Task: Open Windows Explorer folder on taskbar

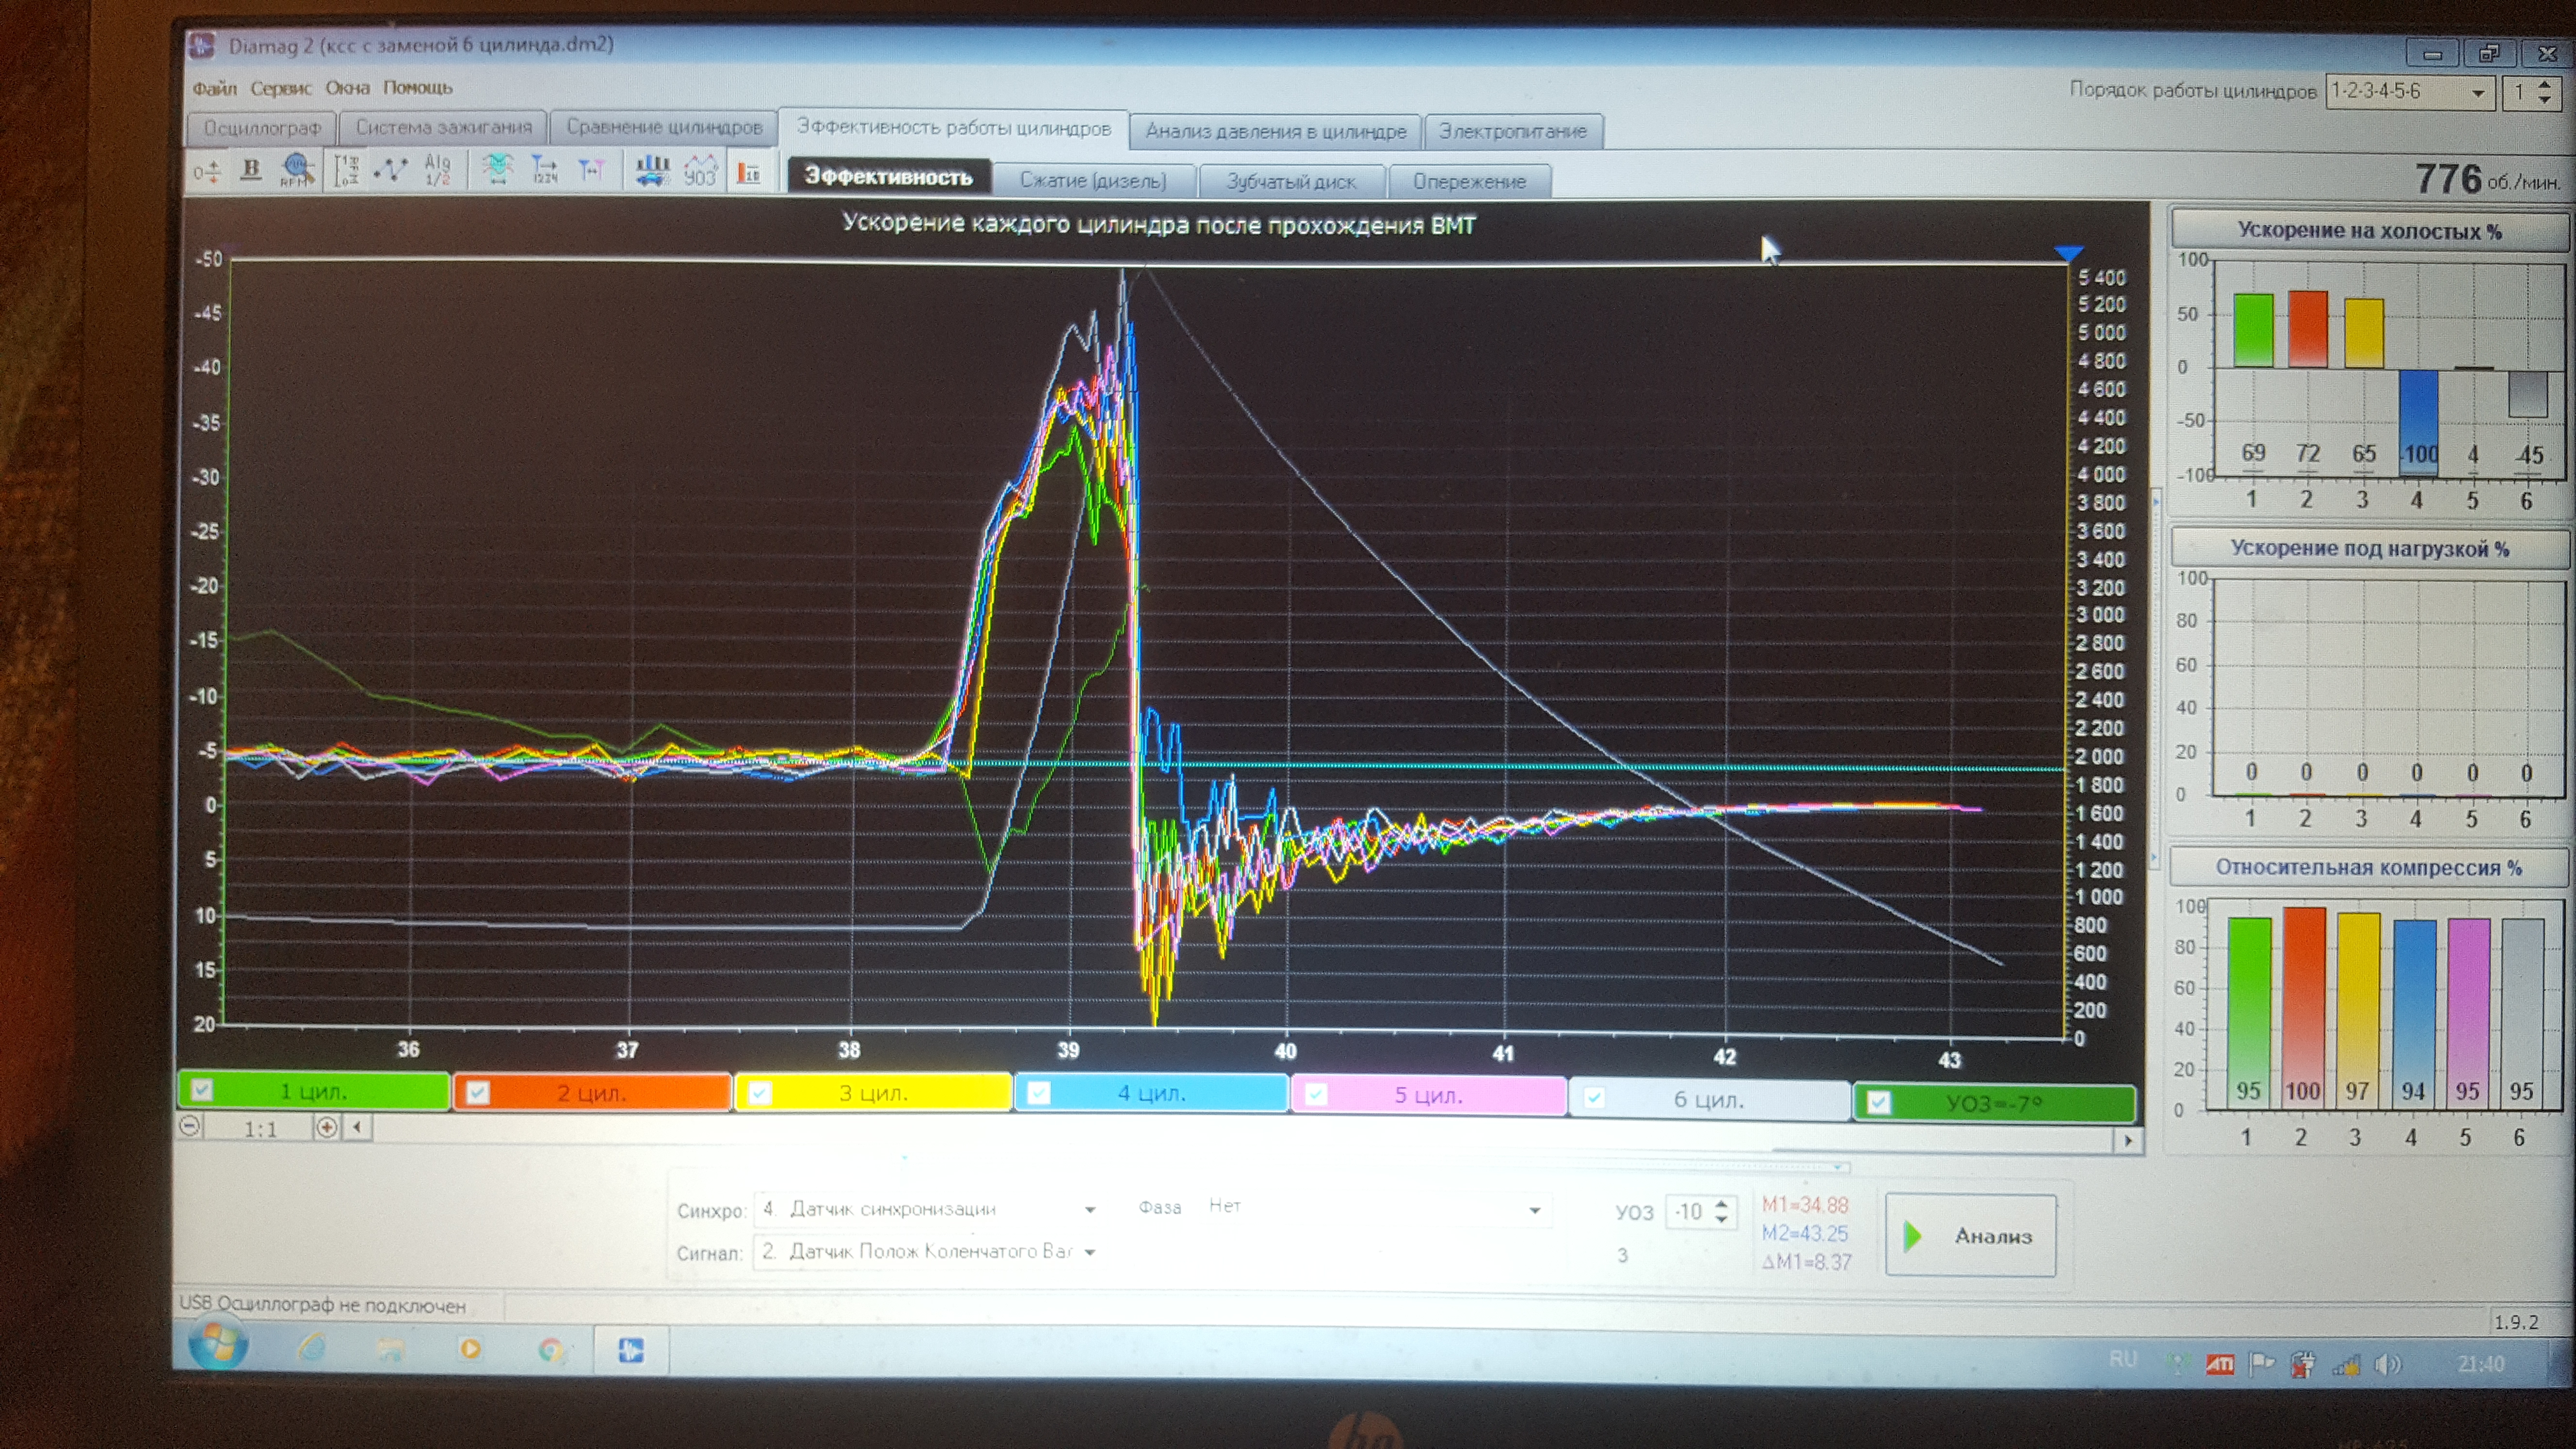Action: (x=390, y=1350)
